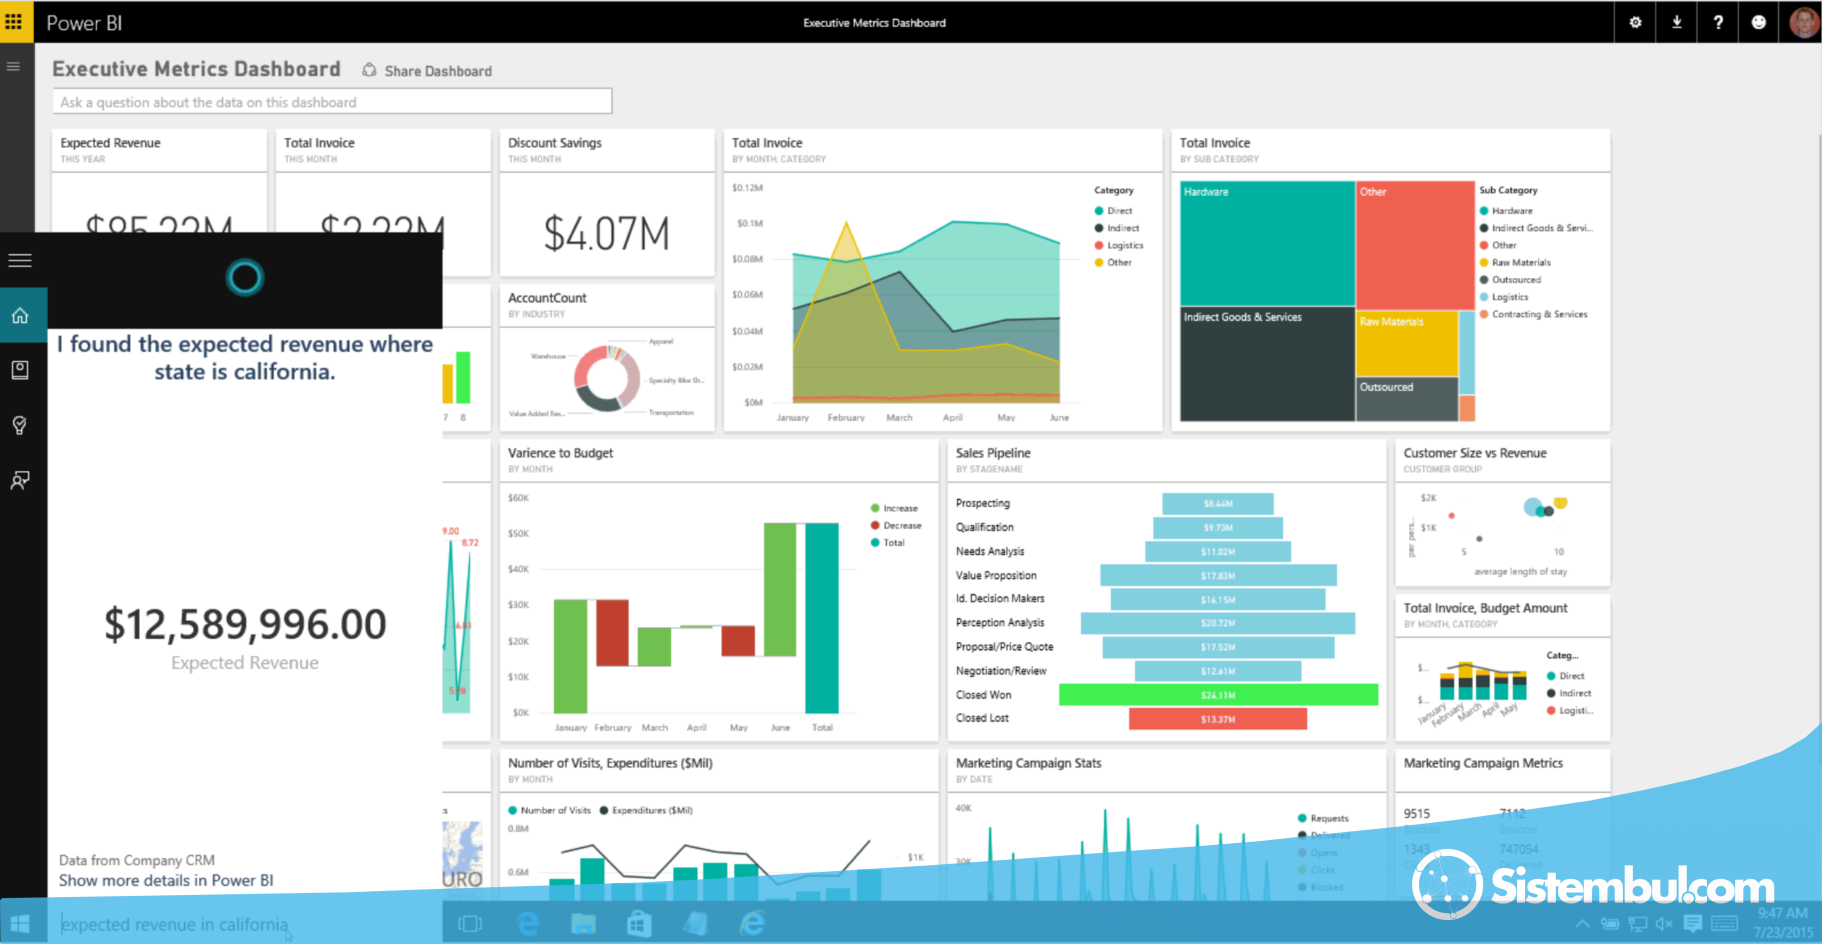Toggle the Power BI navigation pane hamburger
Viewport: 1822px width, 944px height.
(14, 67)
